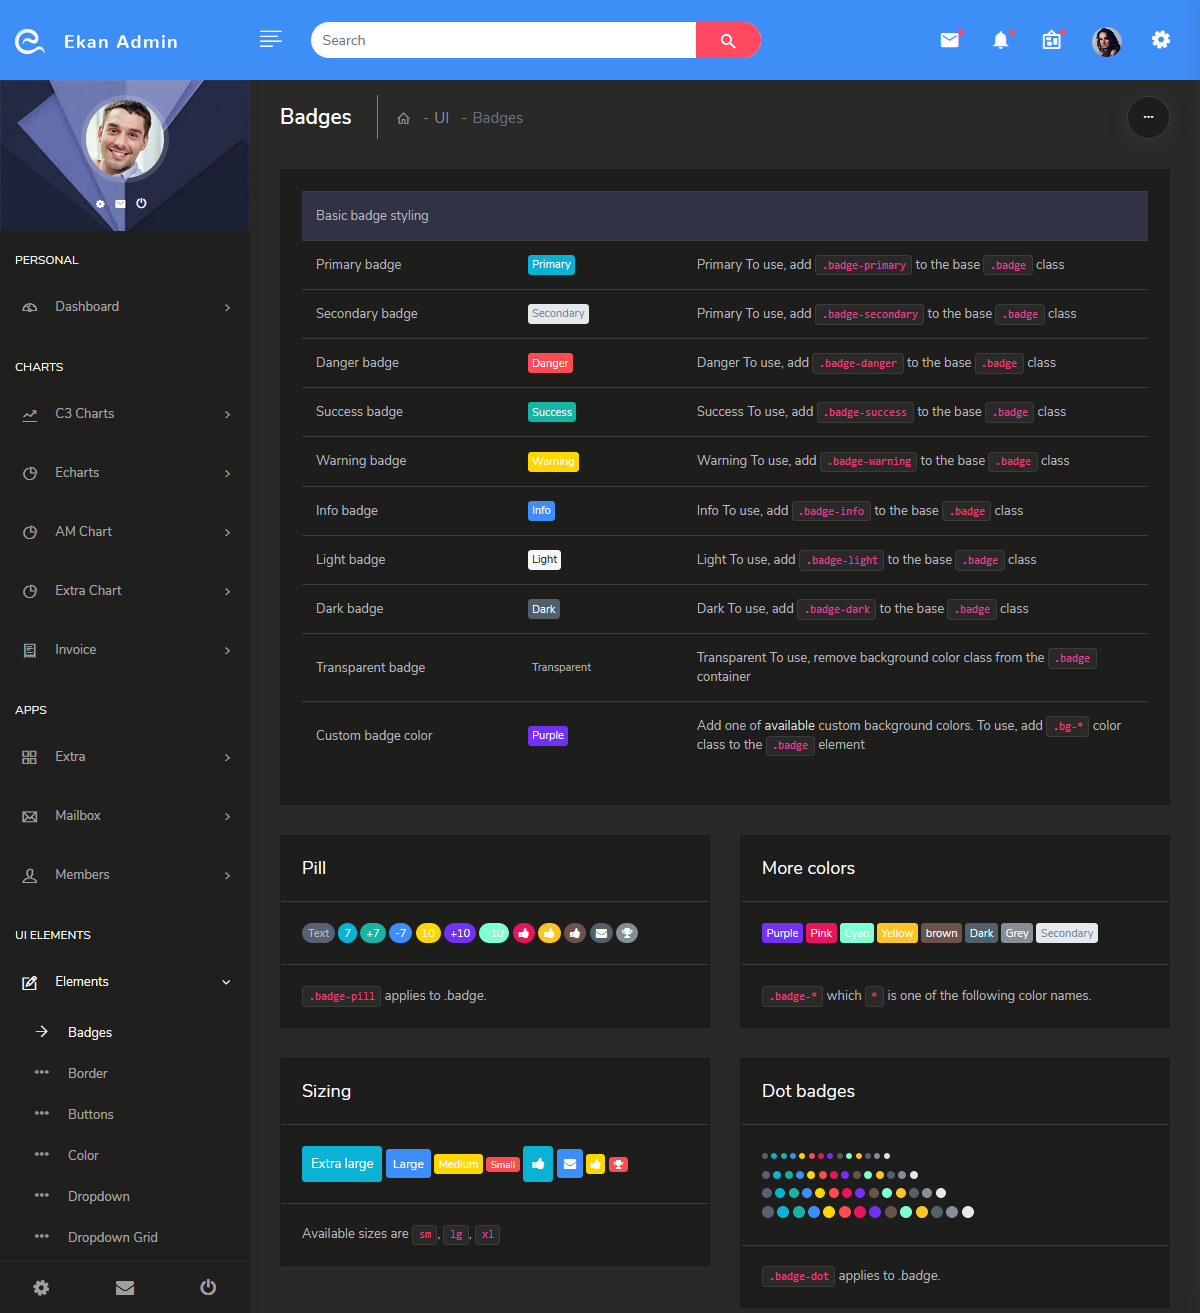
Task: Click the settings gear in the top bar
Action: [1160, 40]
